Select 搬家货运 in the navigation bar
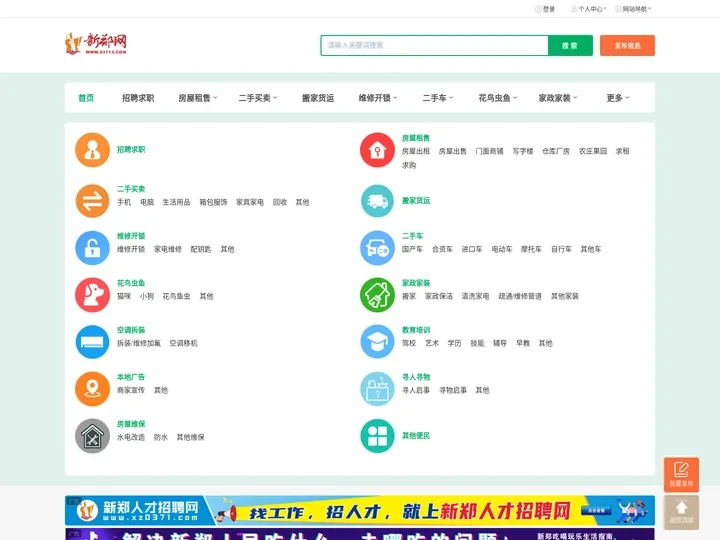 tap(318, 98)
